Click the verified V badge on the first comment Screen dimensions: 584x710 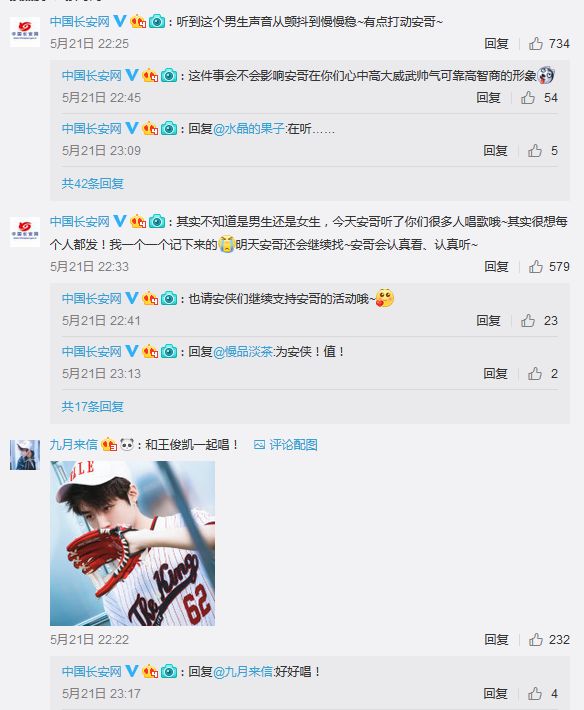[x=120, y=21]
